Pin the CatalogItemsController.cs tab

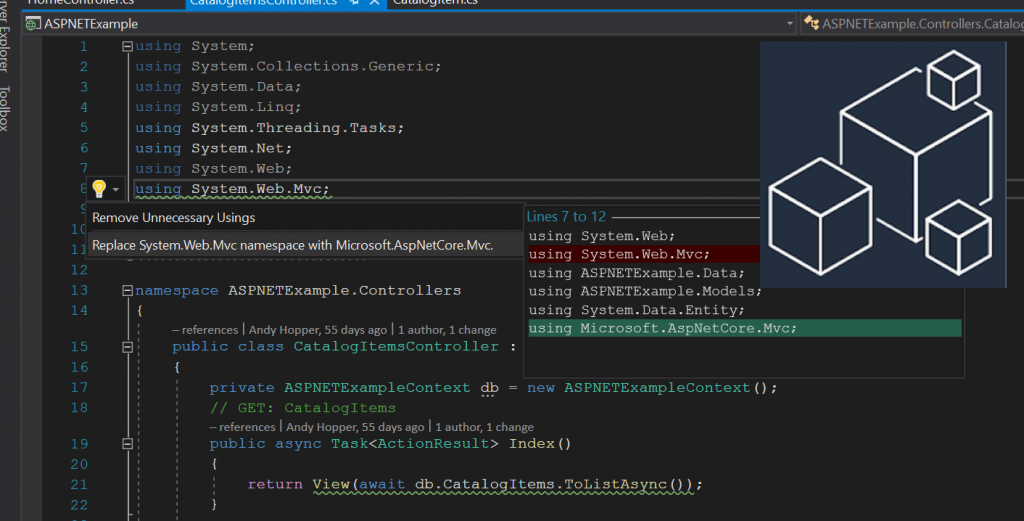tap(357, 4)
